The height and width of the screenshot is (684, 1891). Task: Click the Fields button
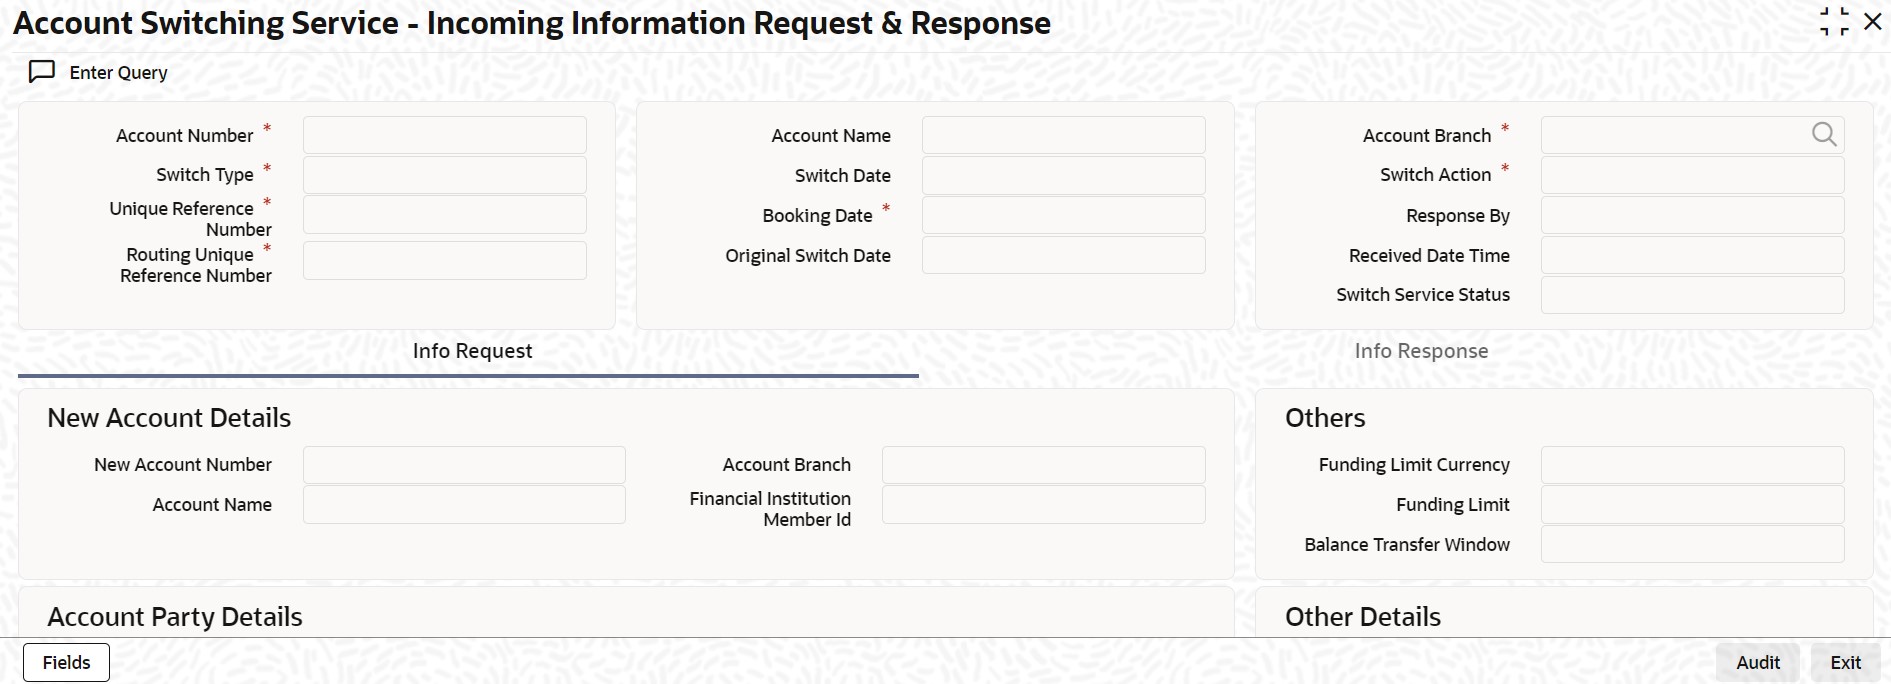click(65, 661)
